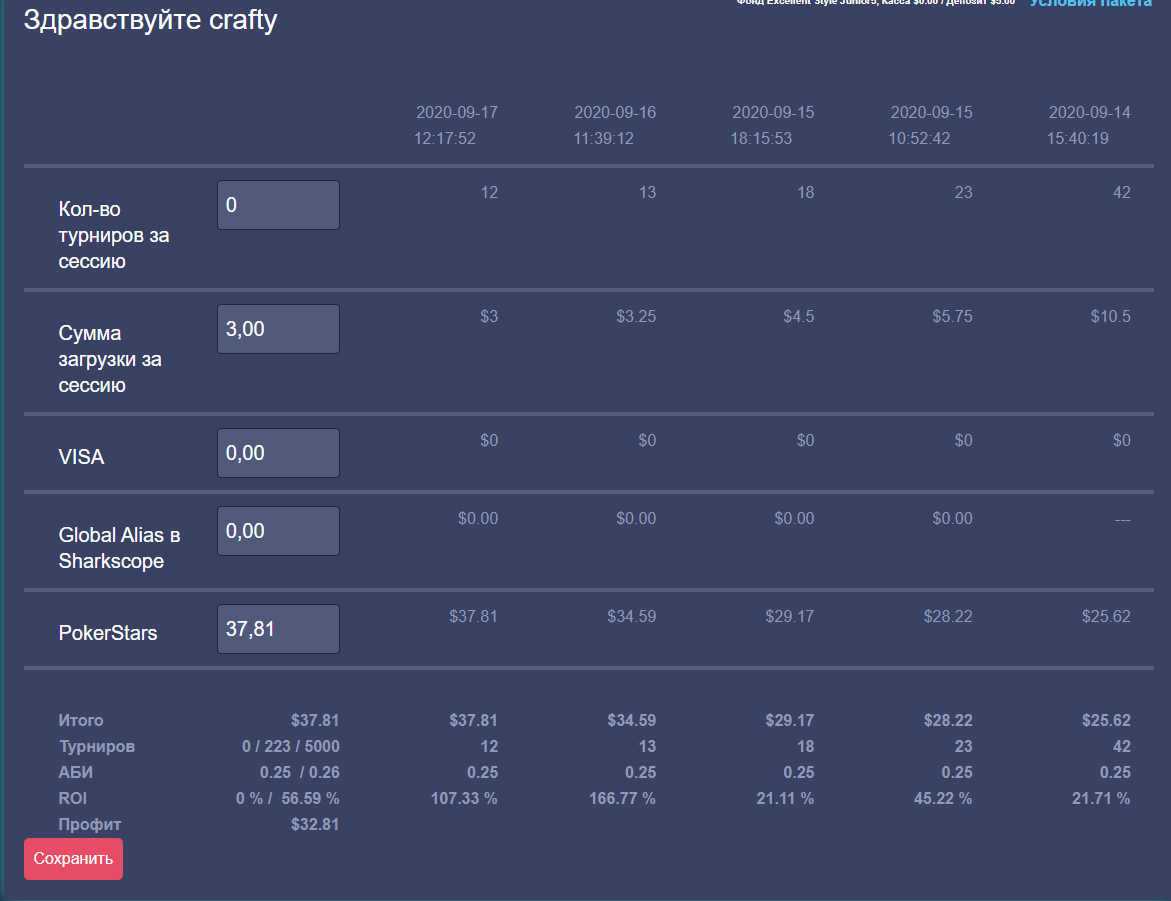Select the $4.5 session load amount

coord(798,317)
